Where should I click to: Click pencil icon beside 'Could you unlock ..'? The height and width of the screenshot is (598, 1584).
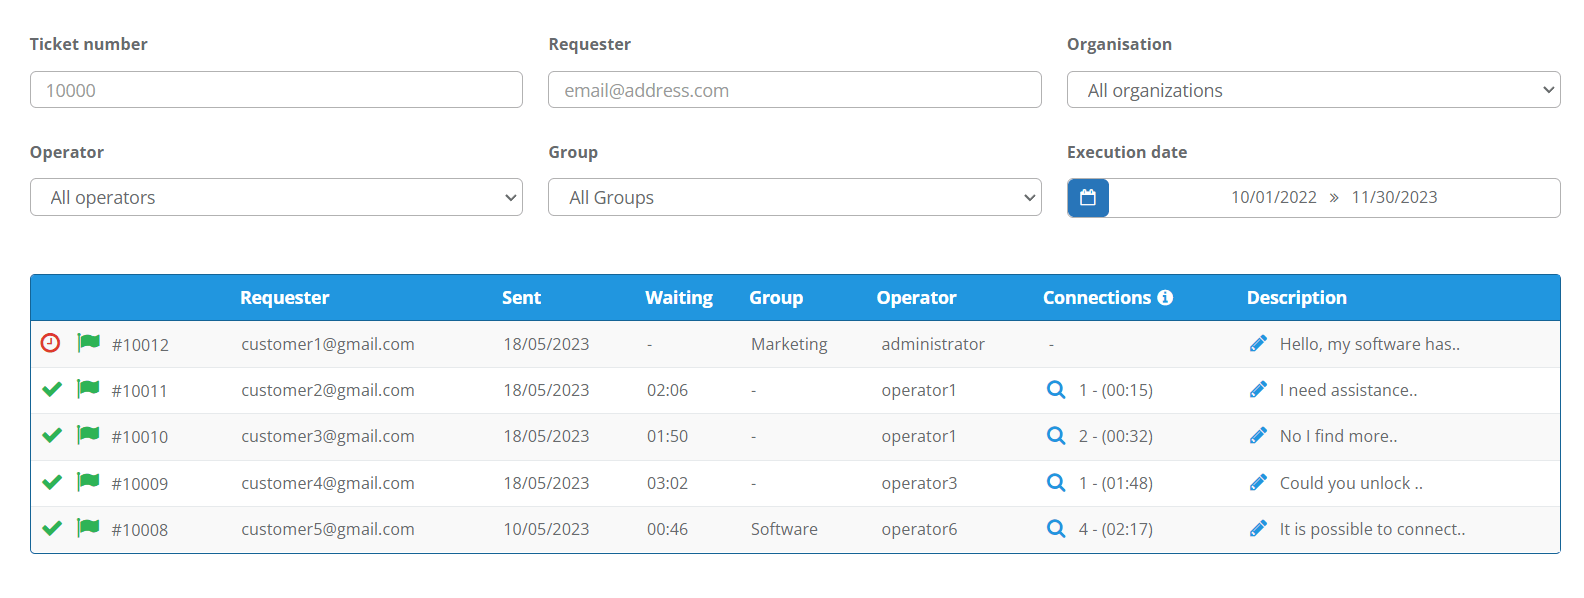click(x=1258, y=483)
